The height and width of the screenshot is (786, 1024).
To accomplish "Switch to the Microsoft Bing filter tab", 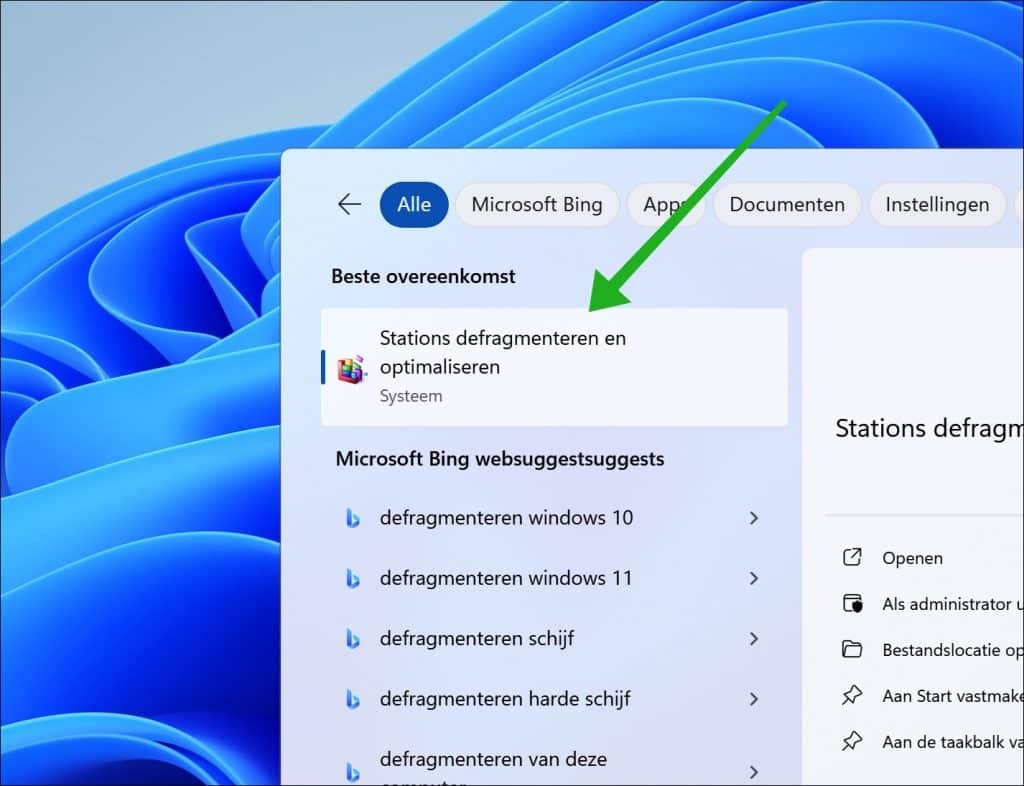I will coord(537,204).
